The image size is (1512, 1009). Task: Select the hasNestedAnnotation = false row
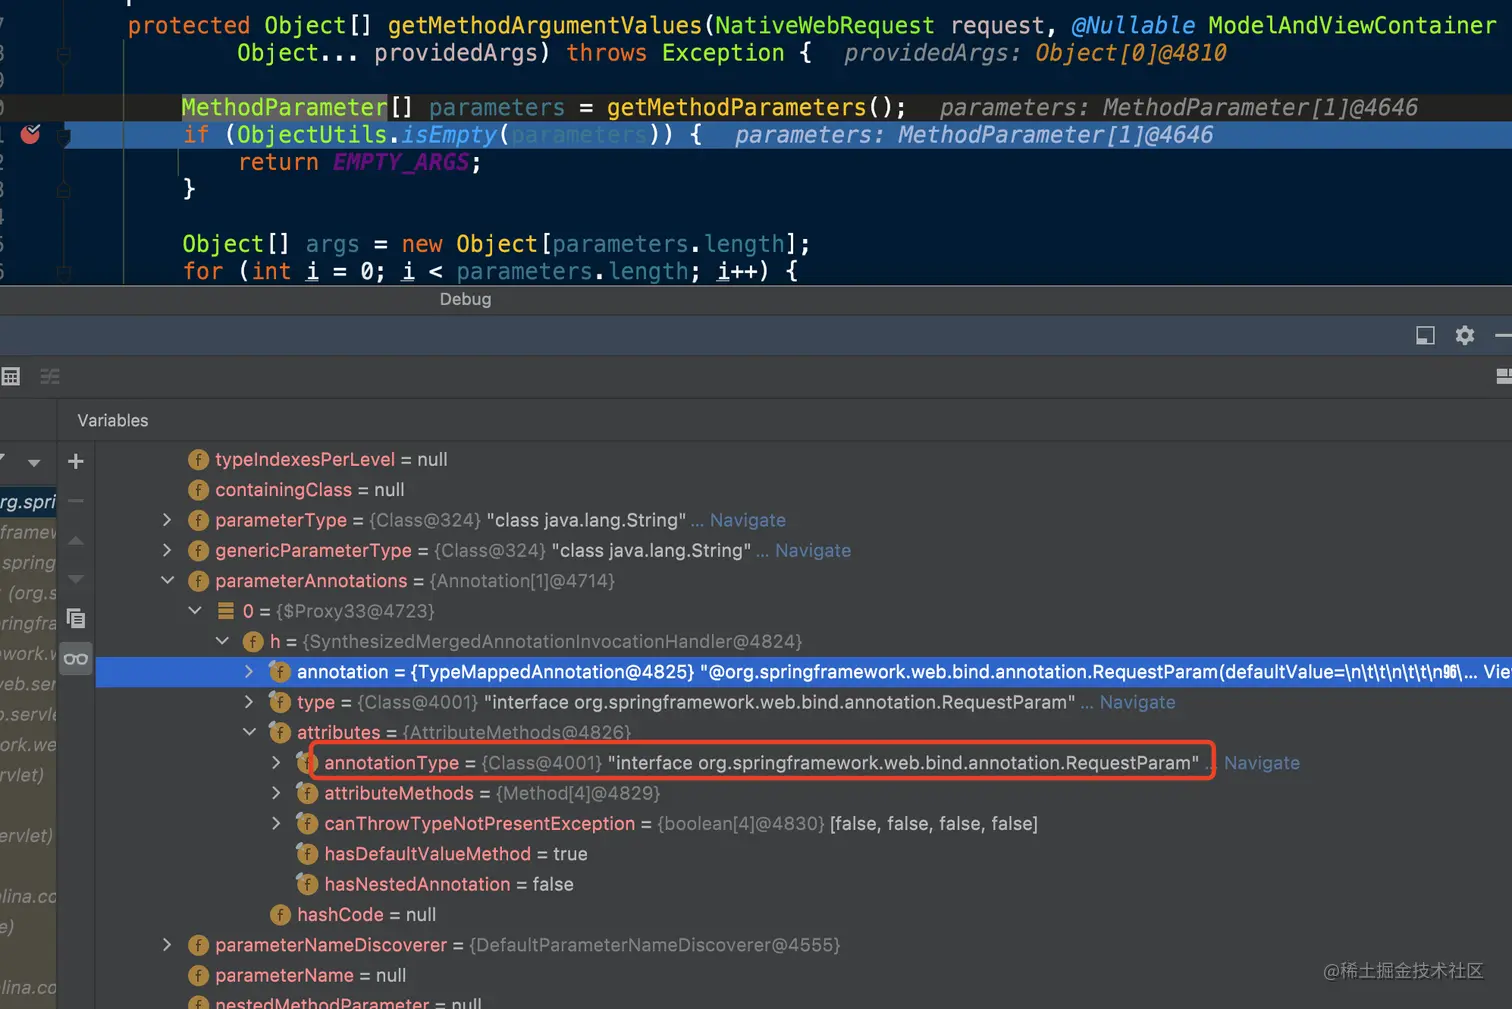448,884
